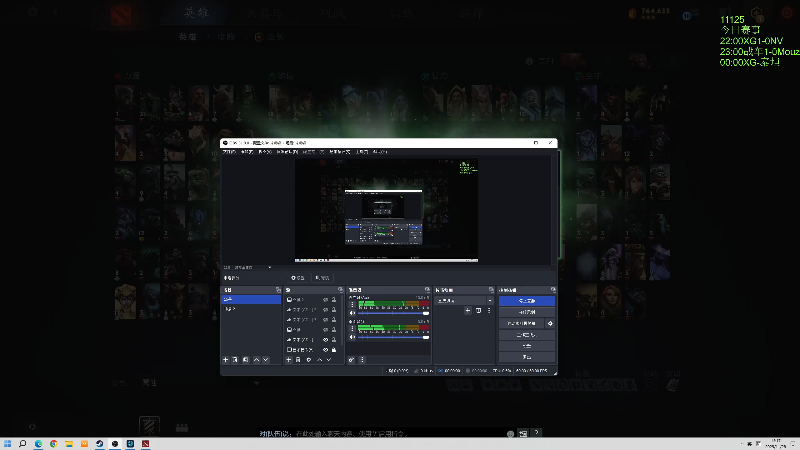Screen dimensions: 800x450
Task: Open the OBS View menu
Action: 265,152
